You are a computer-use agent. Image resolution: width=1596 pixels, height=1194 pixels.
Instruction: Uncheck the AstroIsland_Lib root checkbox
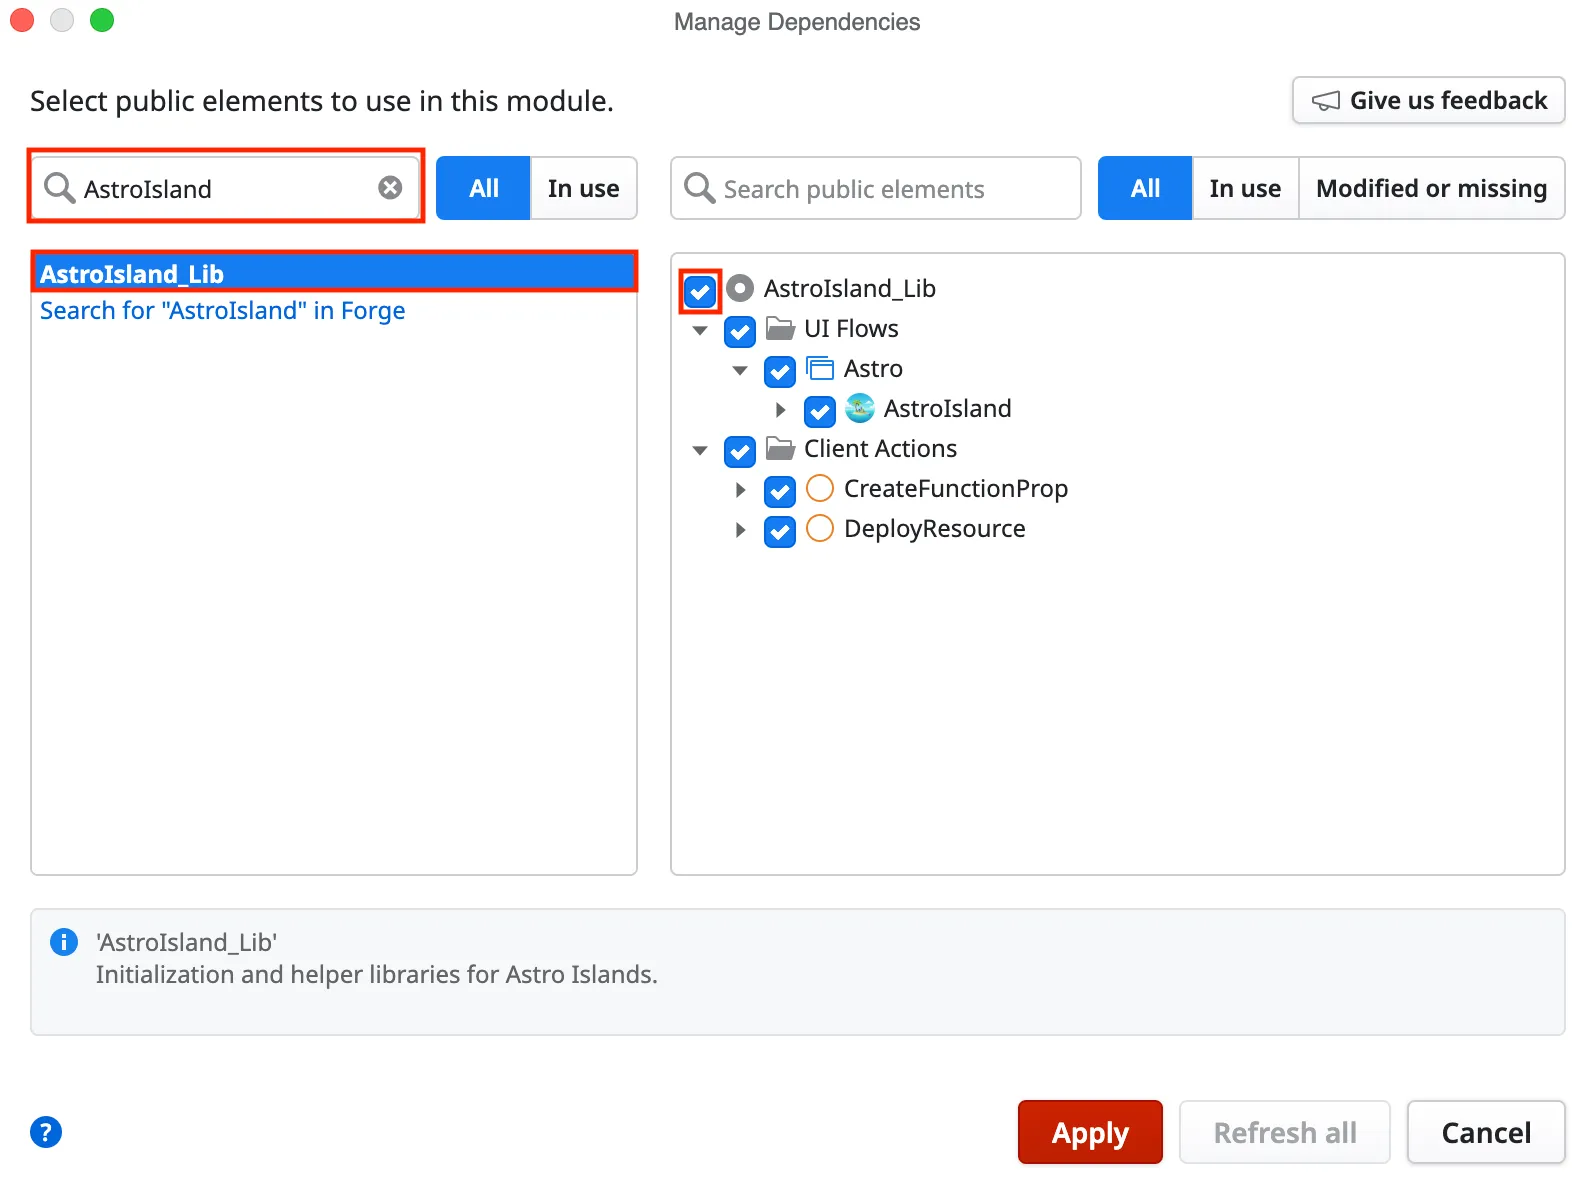(700, 292)
